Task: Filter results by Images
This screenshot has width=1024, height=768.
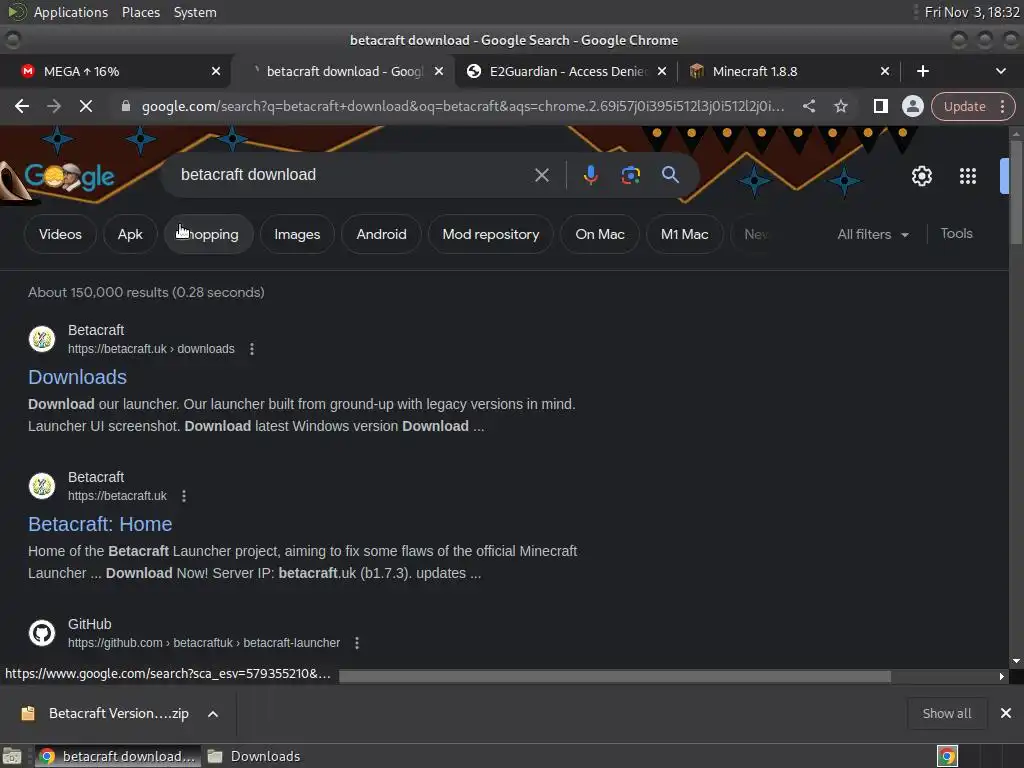Action: pos(297,234)
